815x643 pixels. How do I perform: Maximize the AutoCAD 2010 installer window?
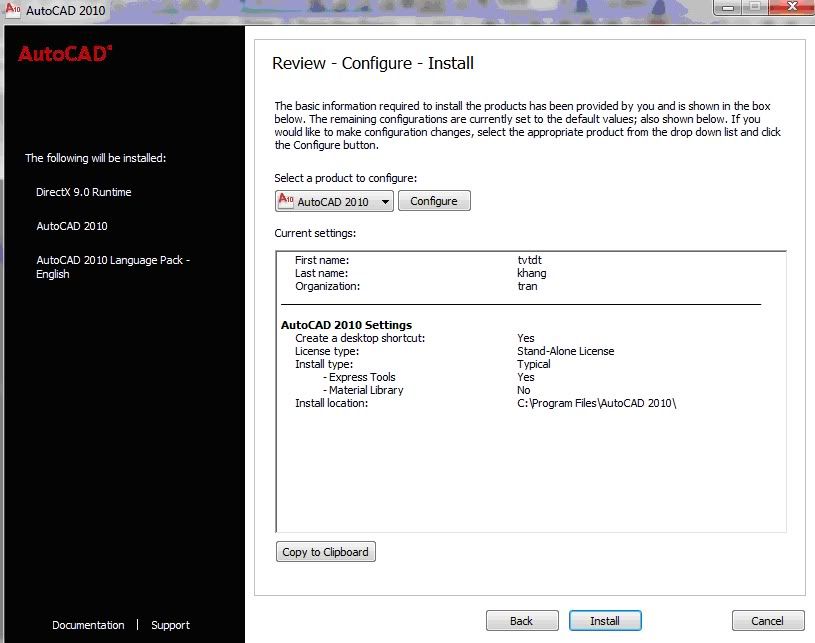tap(755, 7)
